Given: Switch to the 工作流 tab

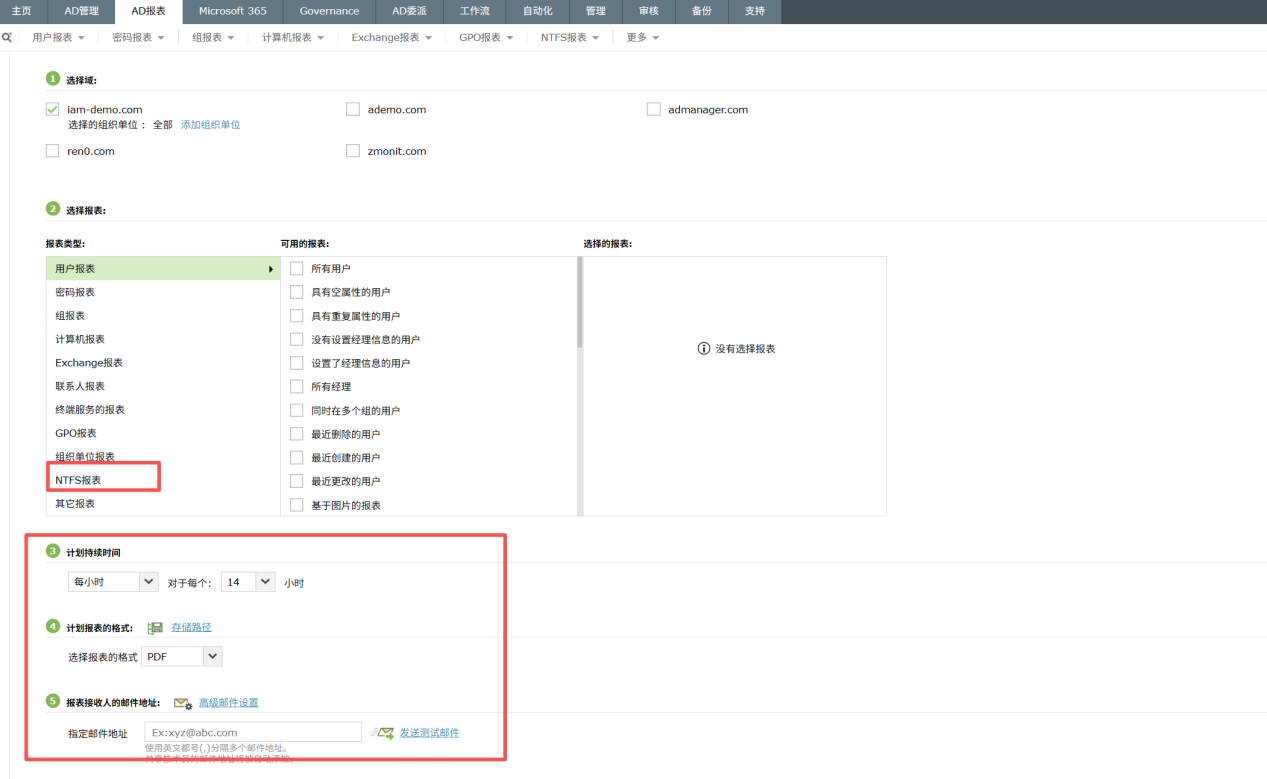Looking at the screenshot, I should point(474,11).
